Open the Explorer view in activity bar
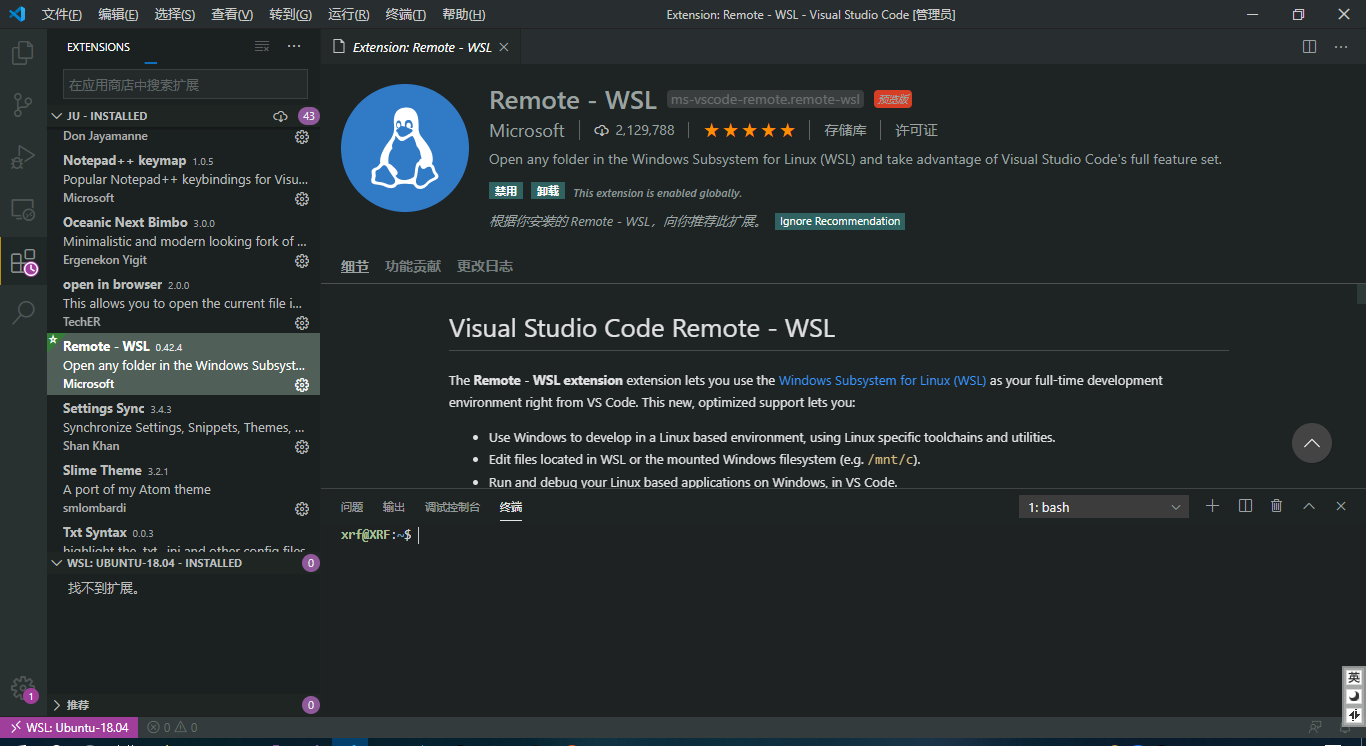The image size is (1366, 746). click(x=23, y=53)
